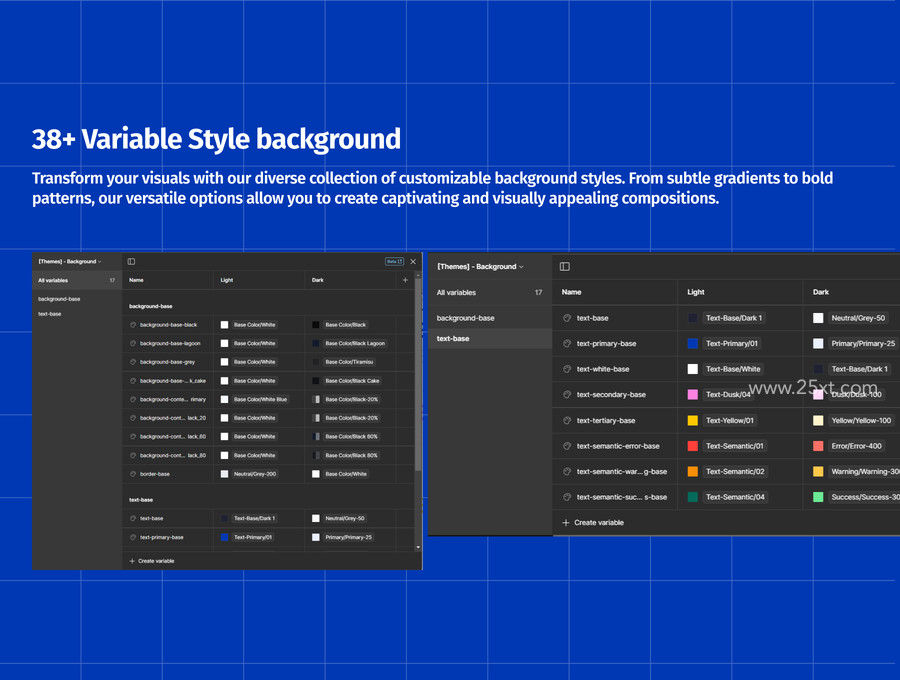Screen dimensions: 900x680
Task: Select the background-base group in the right sidebar
Action: pos(465,318)
